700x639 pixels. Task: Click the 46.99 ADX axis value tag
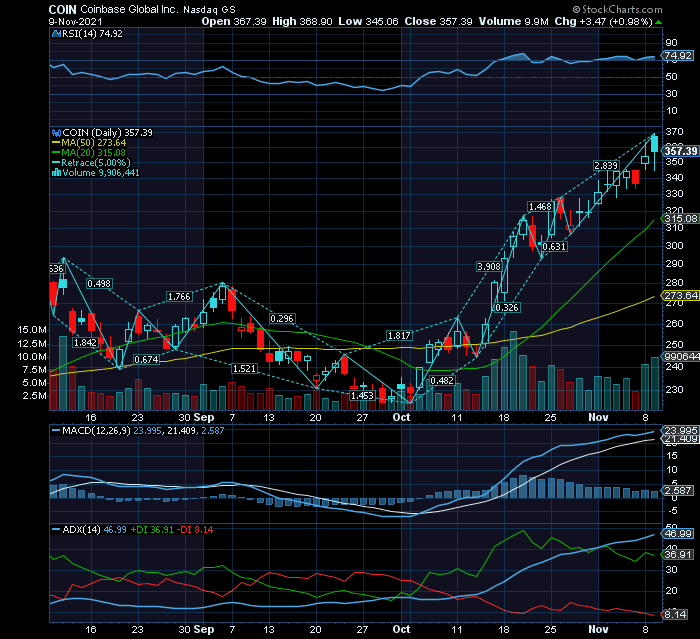pyautogui.click(x=678, y=534)
